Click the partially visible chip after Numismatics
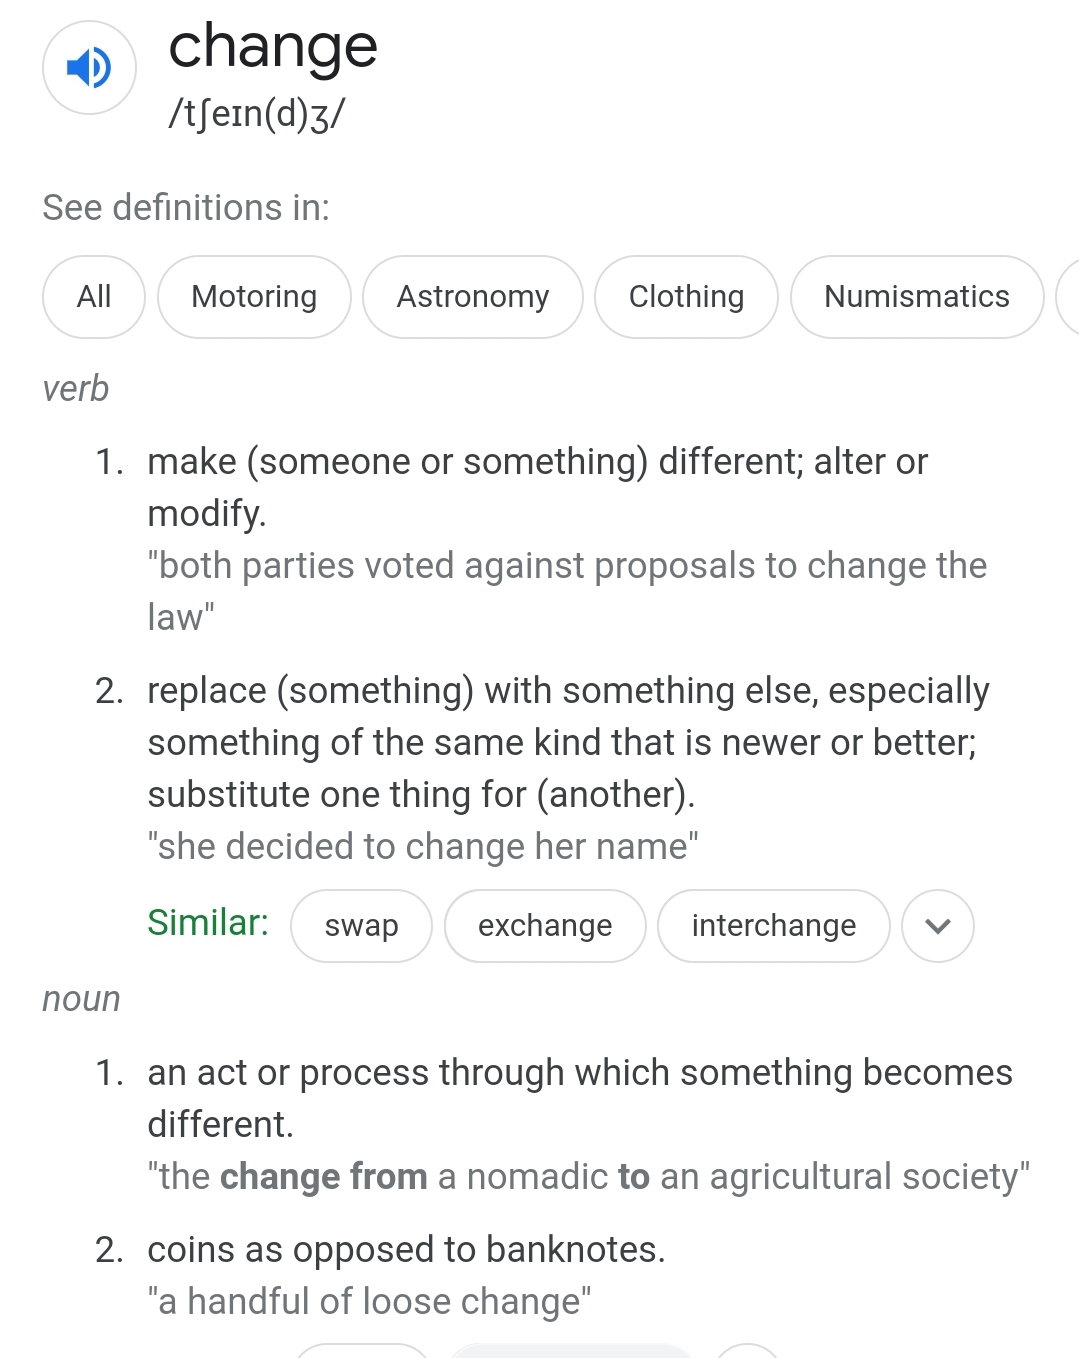1079x1358 pixels. click(x=1068, y=297)
